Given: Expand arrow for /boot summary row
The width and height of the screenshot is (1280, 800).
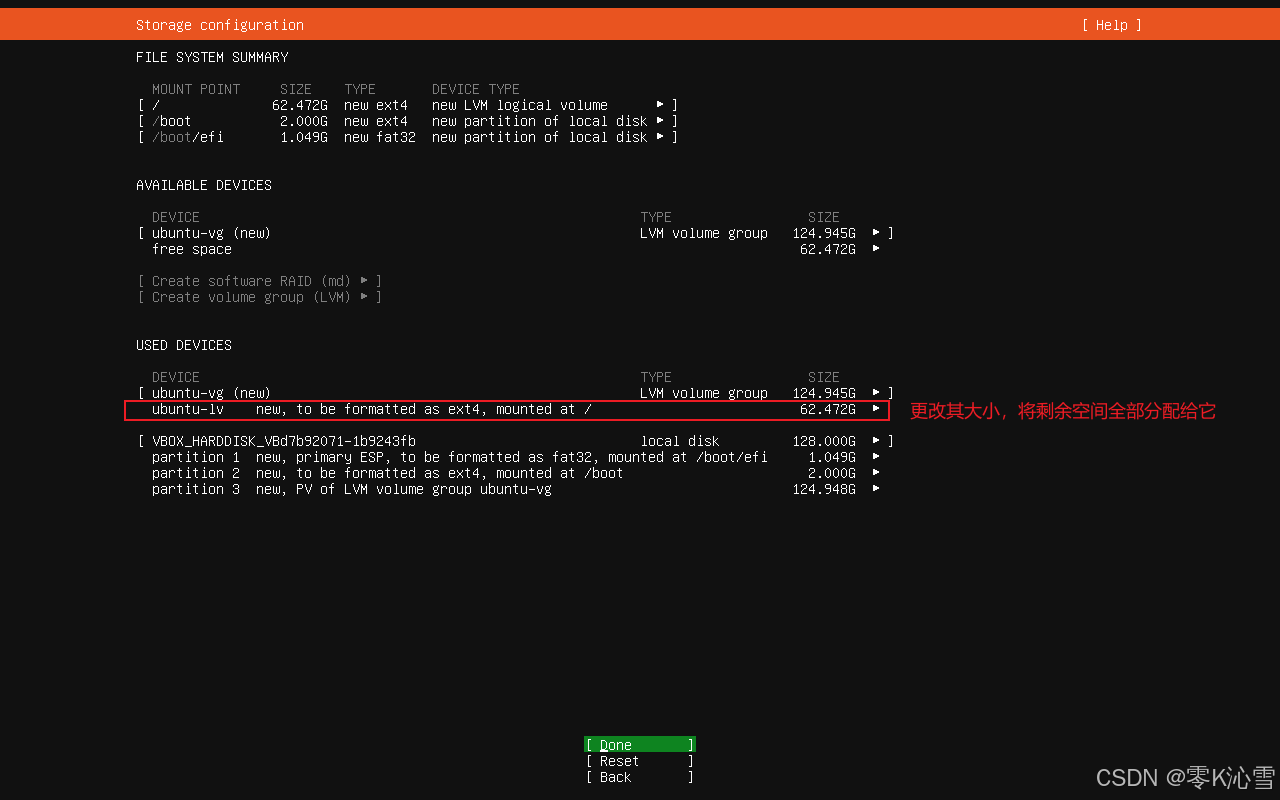Looking at the screenshot, I should coord(660,121).
